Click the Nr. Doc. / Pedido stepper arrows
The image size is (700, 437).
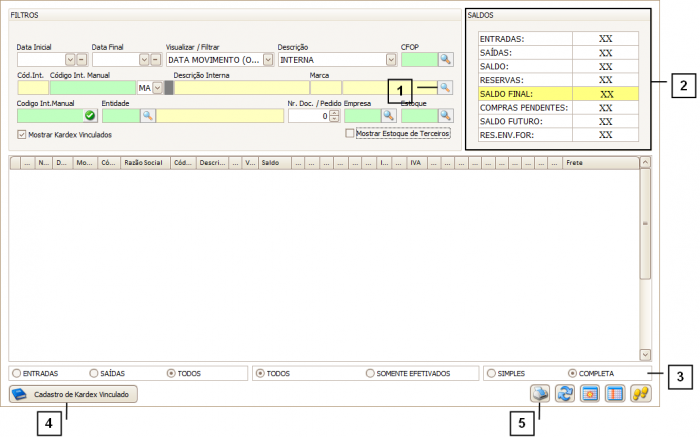point(334,116)
